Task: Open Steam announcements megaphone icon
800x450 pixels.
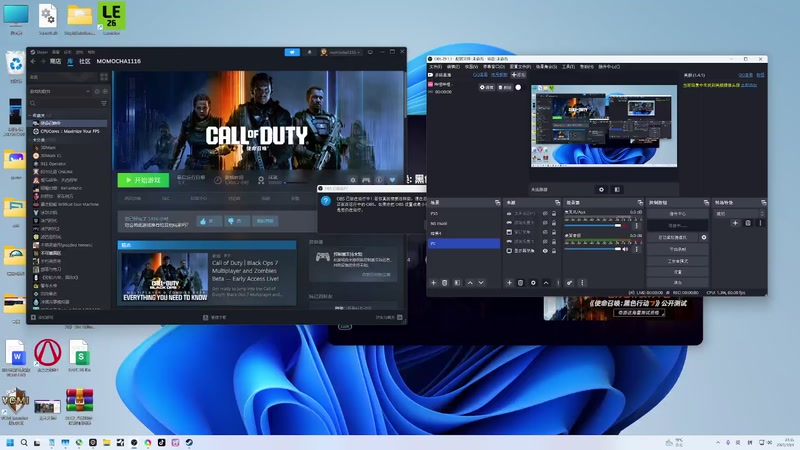Action: click(292, 52)
